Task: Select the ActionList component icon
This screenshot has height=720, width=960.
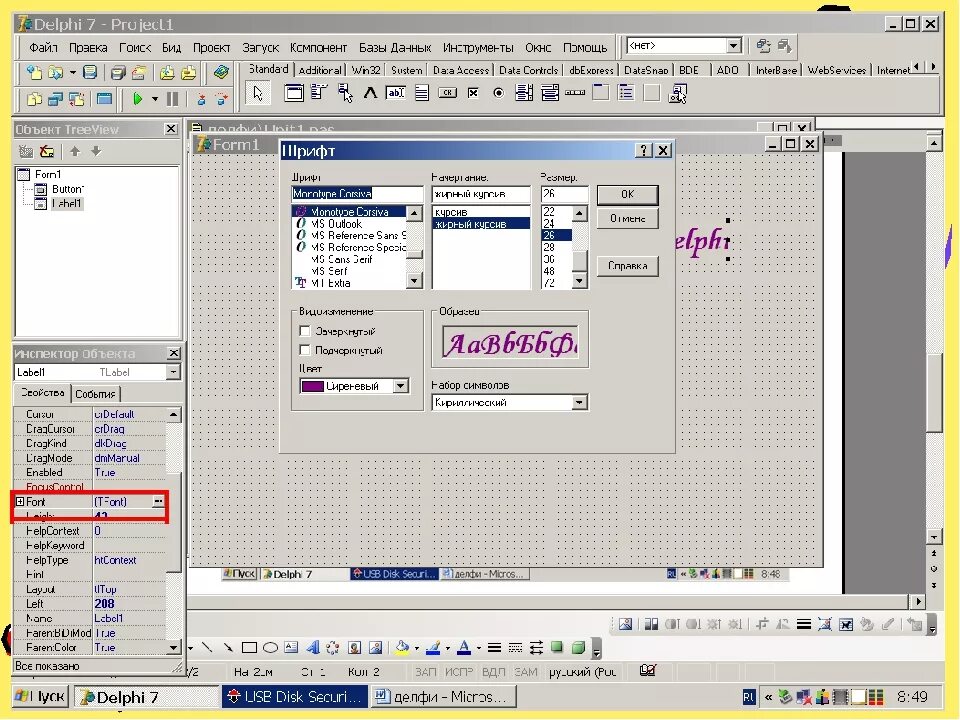Action: coord(677,94)
